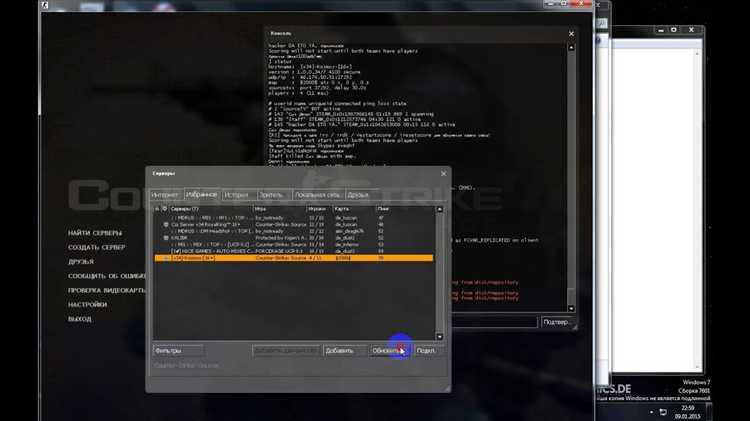Select the NICE GAMES server entry
The width and height of the screenshot is (750, 421).
click(x=210, y=251)
